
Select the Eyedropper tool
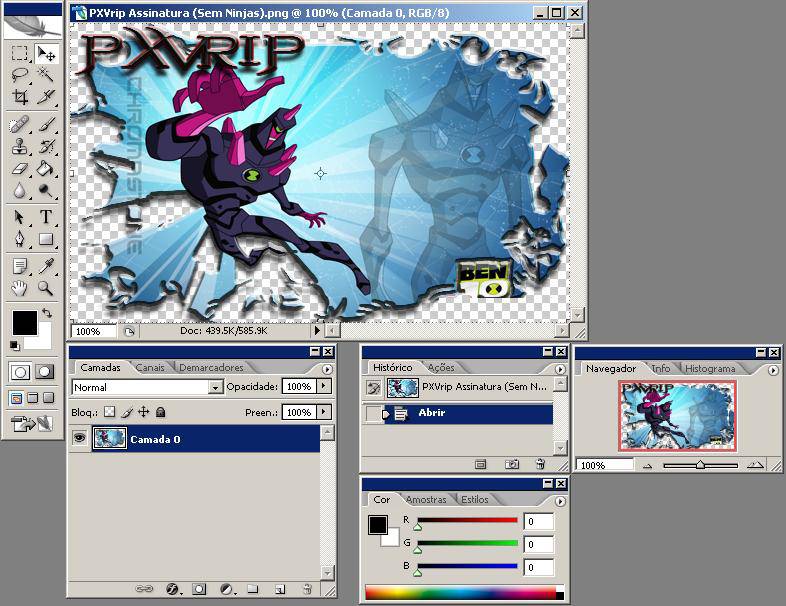tap(46, 266)
